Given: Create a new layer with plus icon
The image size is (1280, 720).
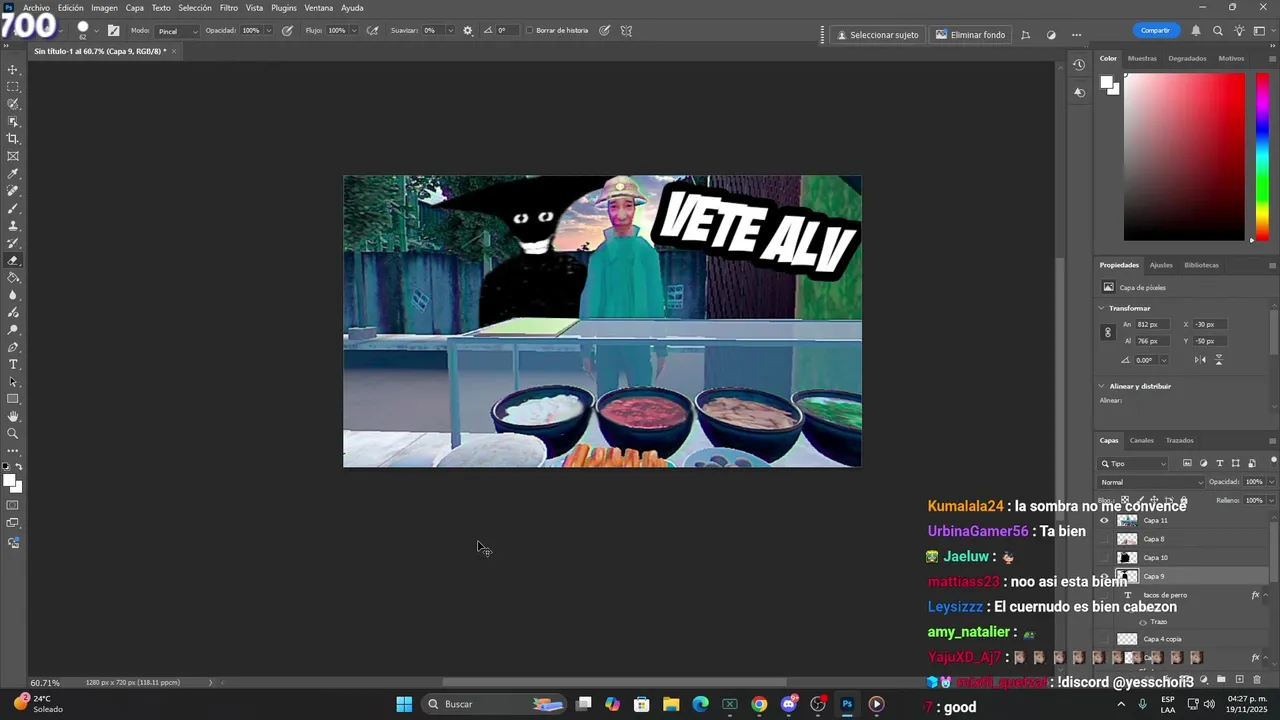Looking at the screenshot, I should (1240, 680).
